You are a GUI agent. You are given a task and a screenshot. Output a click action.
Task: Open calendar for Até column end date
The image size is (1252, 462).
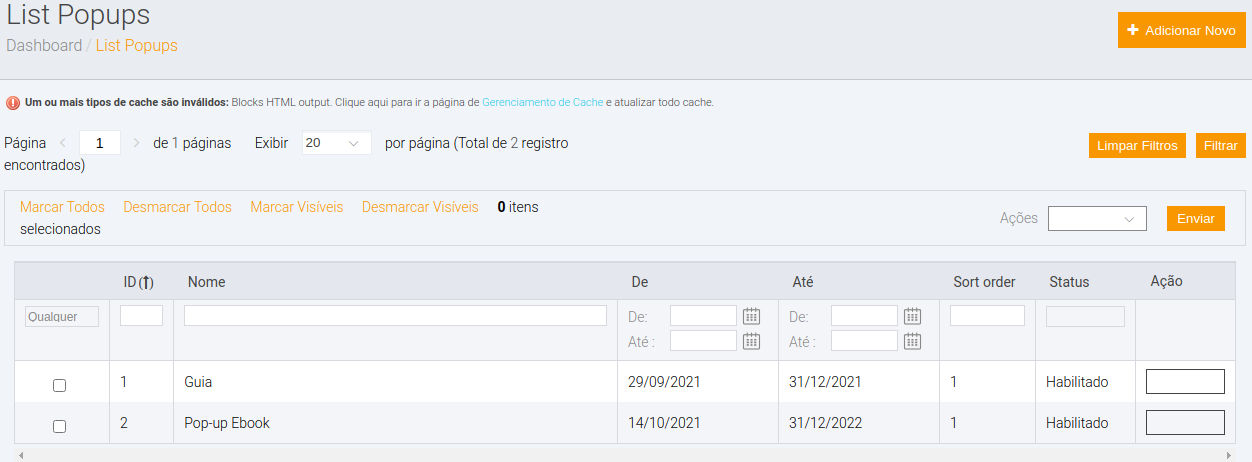(x=913, y=341)
